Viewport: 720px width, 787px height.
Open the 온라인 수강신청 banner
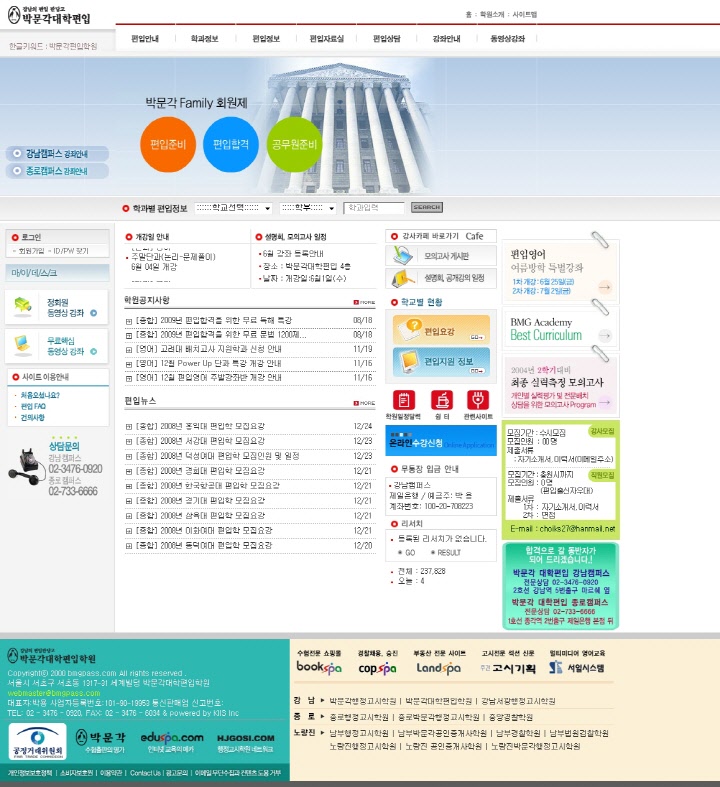(x=441, y=441)
